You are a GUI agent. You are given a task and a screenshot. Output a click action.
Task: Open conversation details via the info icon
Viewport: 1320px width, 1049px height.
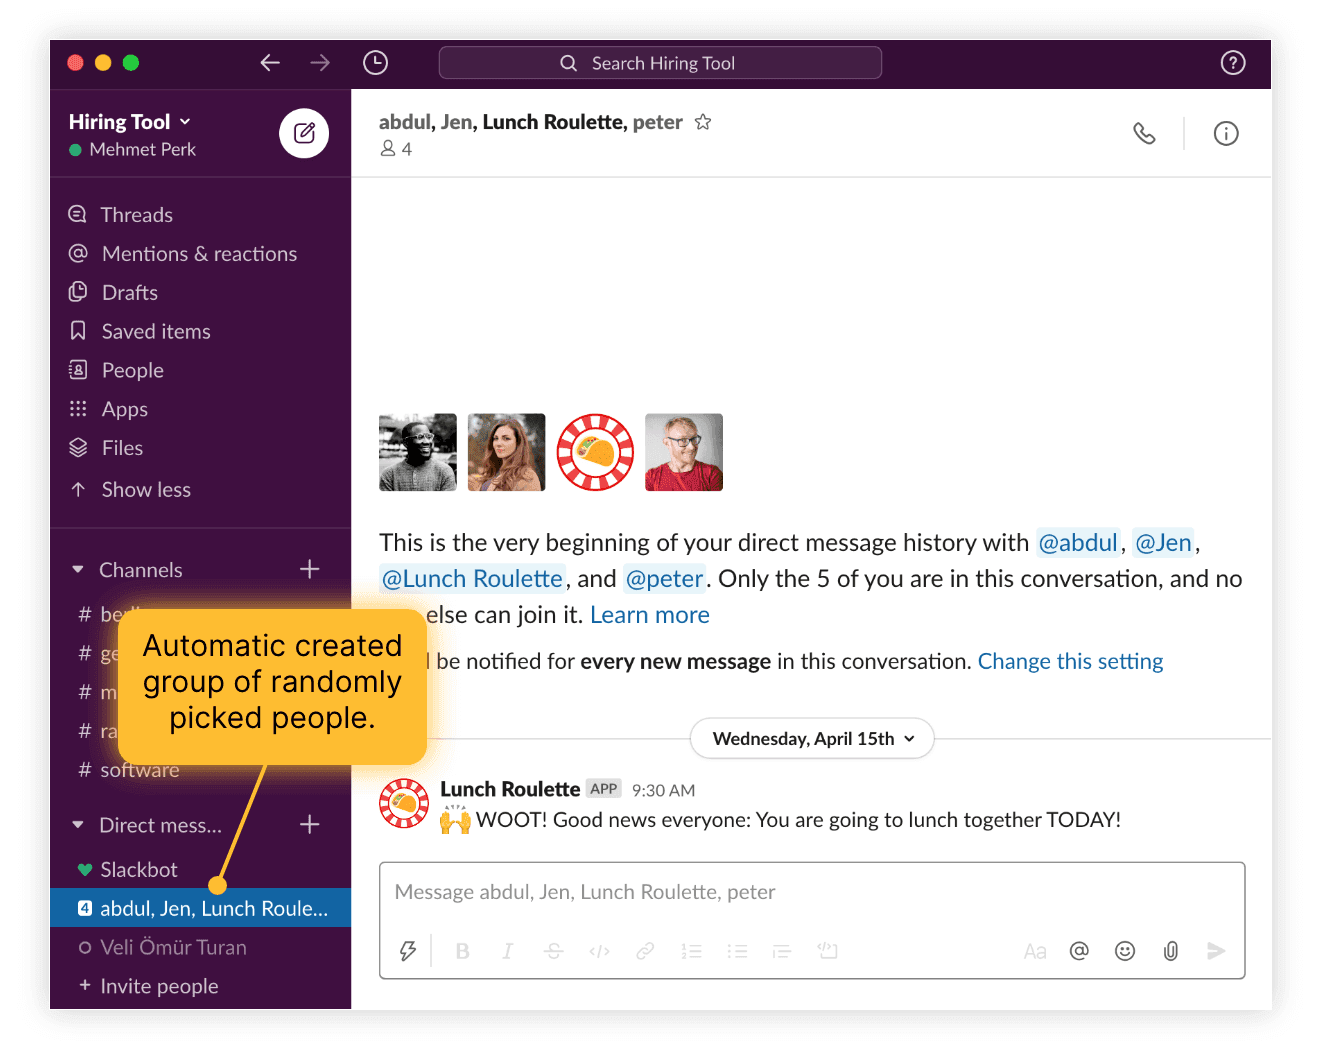point(1226,133)
